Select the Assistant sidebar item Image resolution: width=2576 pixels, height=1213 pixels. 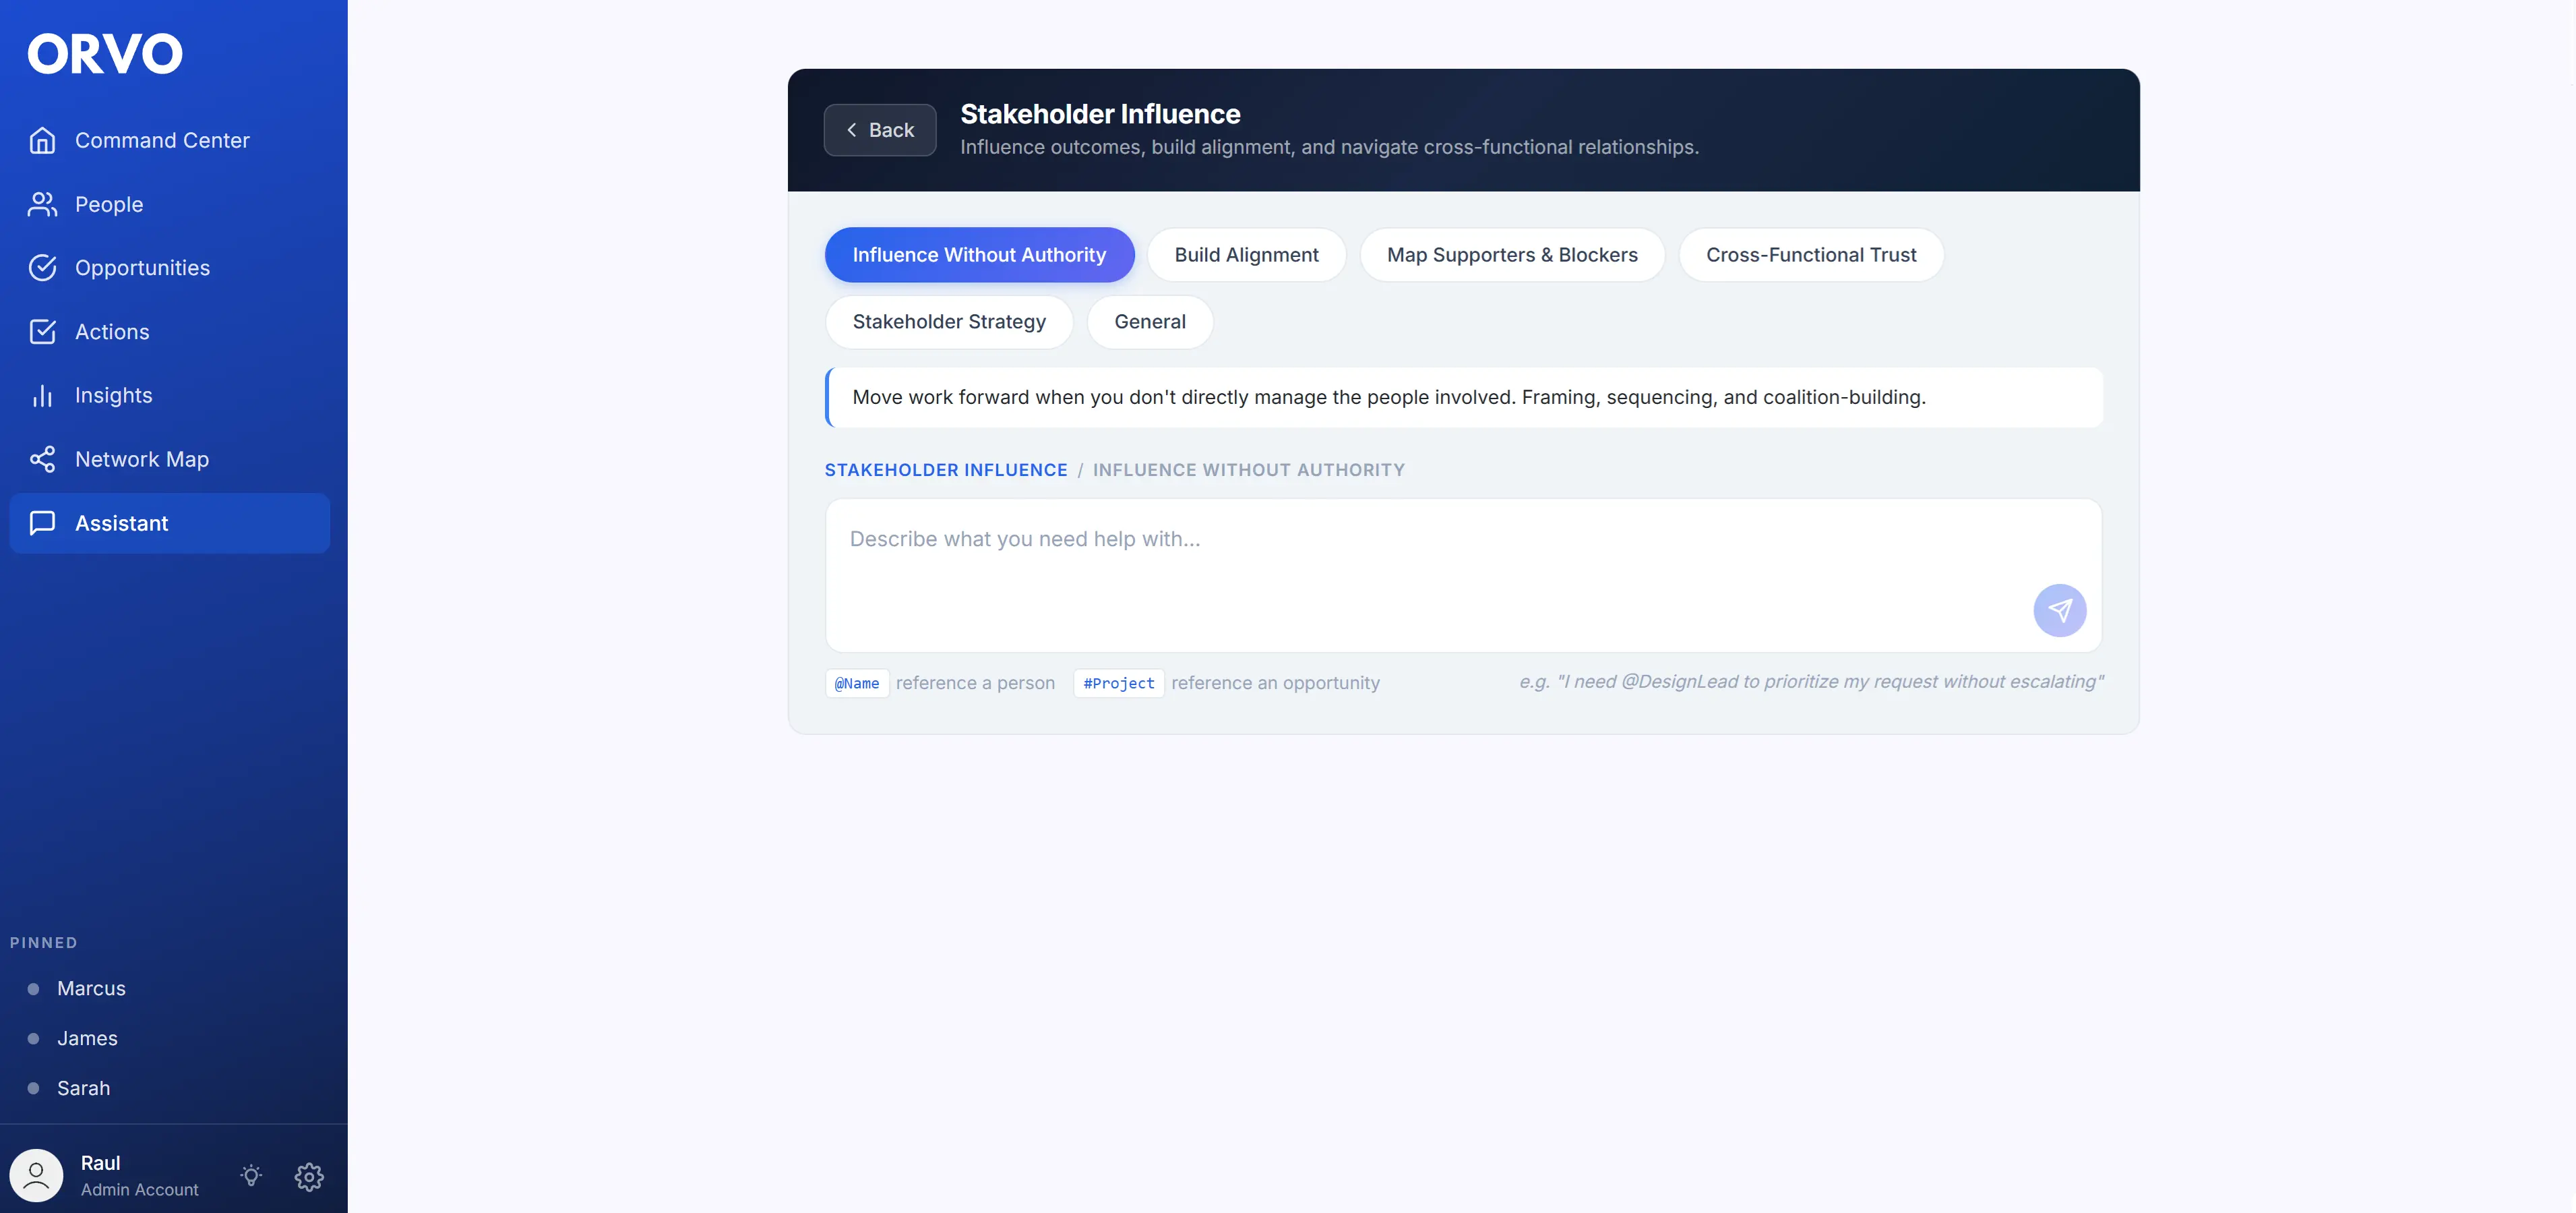point(121,523)
